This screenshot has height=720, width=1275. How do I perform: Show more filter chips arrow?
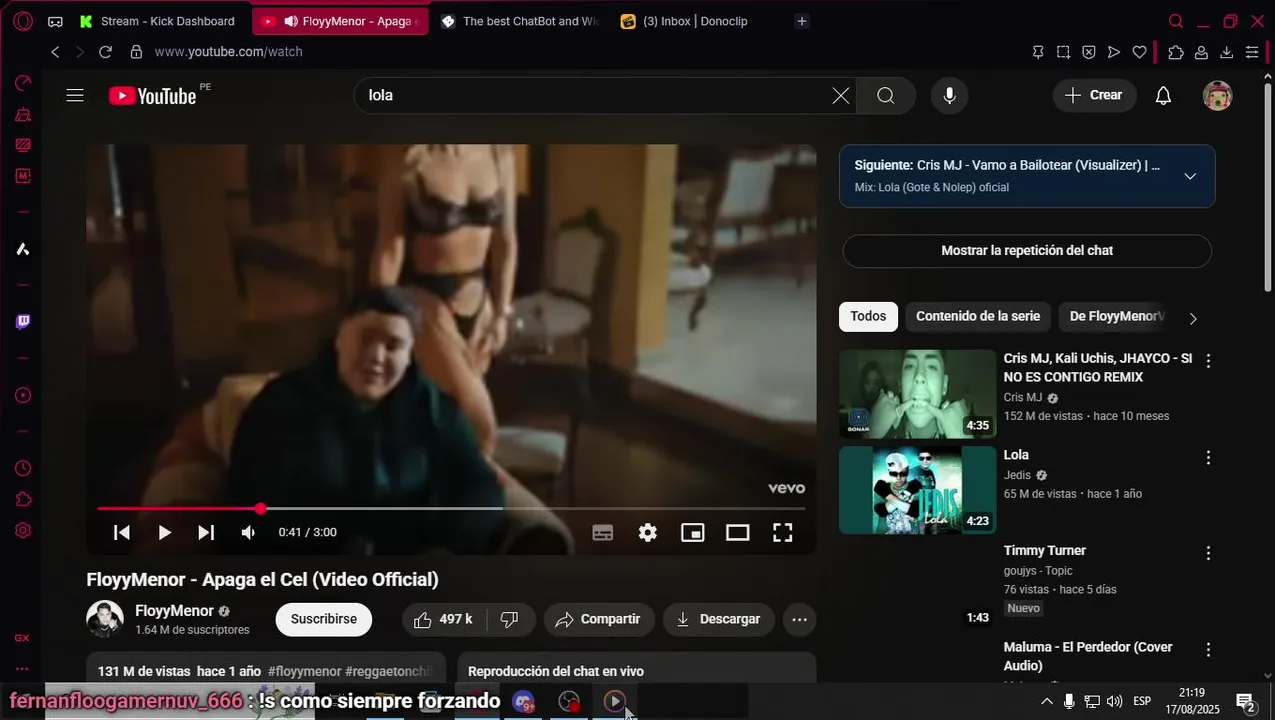click(1192, 318)
